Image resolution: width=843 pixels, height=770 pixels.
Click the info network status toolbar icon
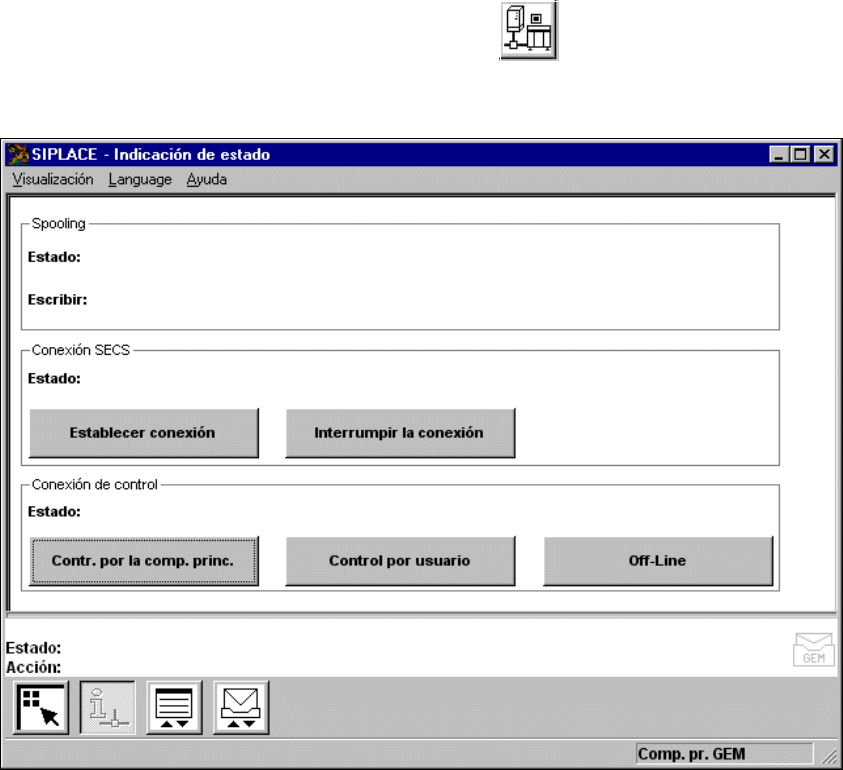pyautogui.click(x=108, y=708)
